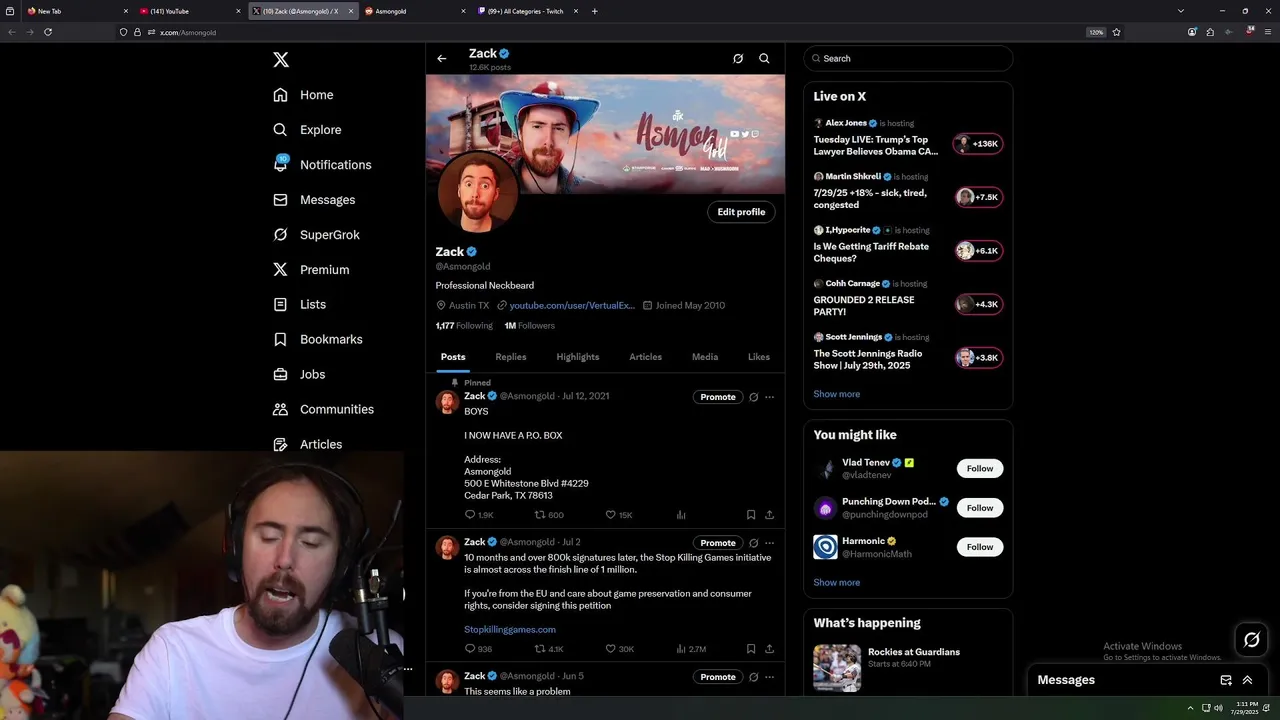Image resolution: width=1280 pixels, height=720 pixels.
Task: Bookmark this page with the star icon
Action: point(1116,32)
